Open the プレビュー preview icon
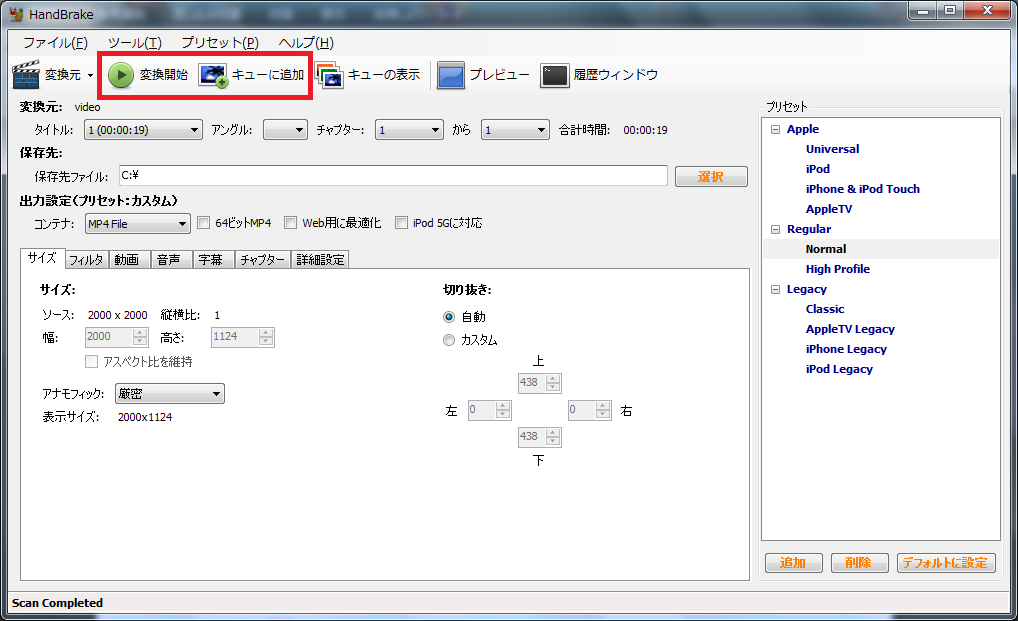Image resolution: width=1018 pixels, height=621 pixels. (451, 75)
